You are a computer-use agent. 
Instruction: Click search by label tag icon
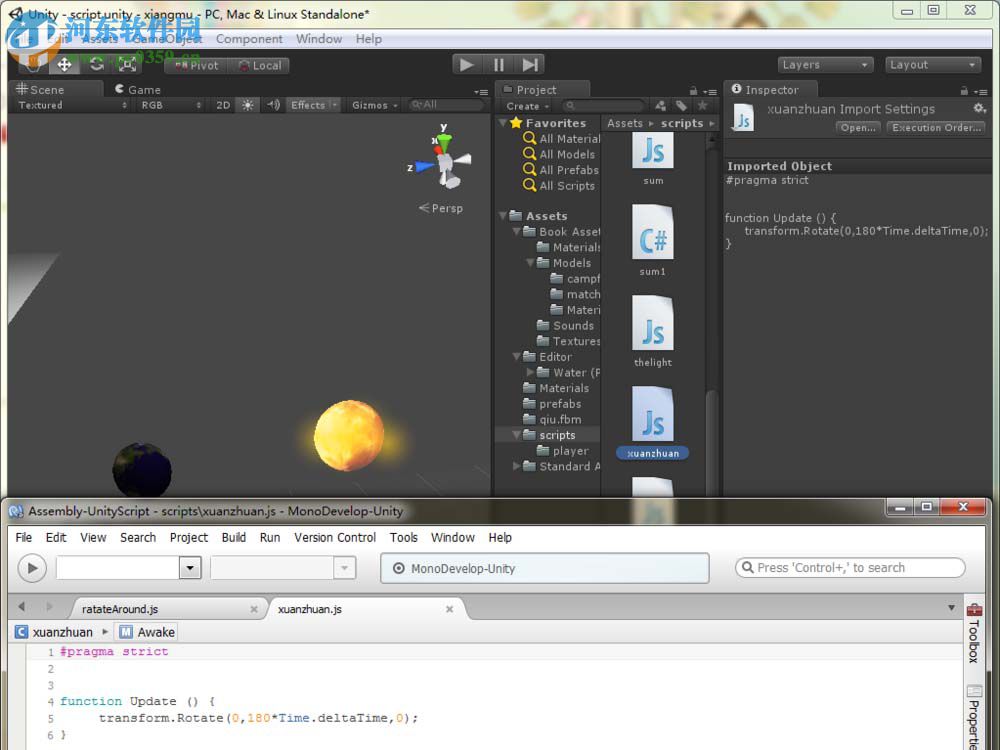(681, 105)
